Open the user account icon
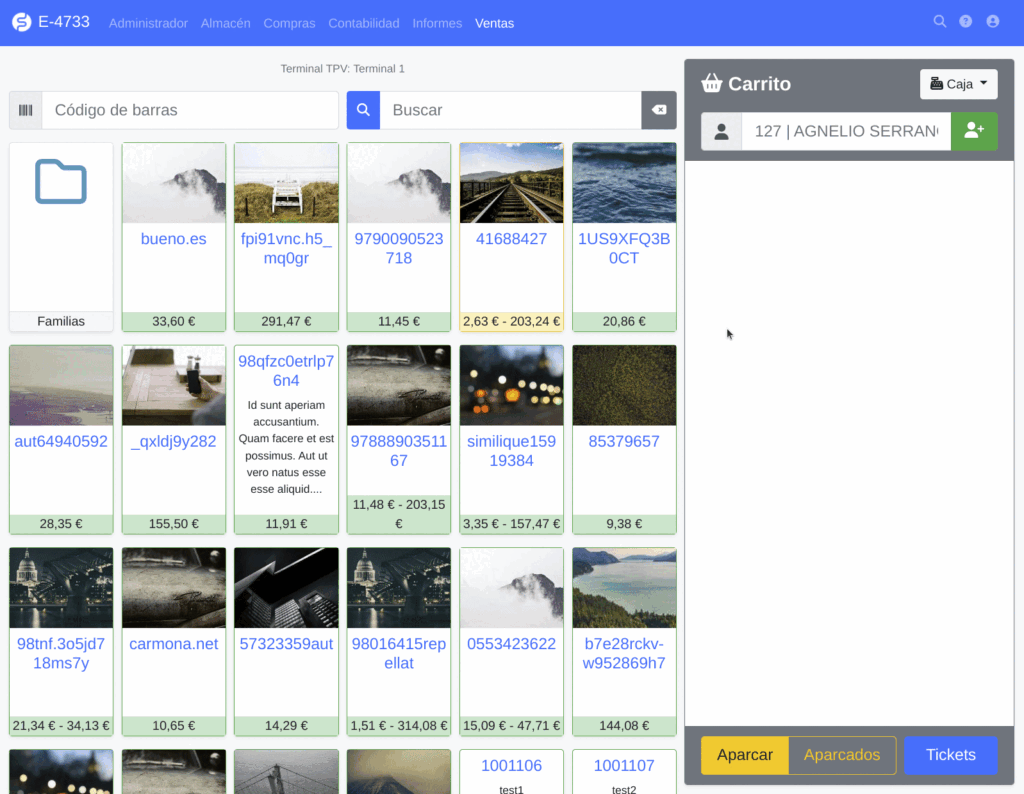 pos(993,22)
